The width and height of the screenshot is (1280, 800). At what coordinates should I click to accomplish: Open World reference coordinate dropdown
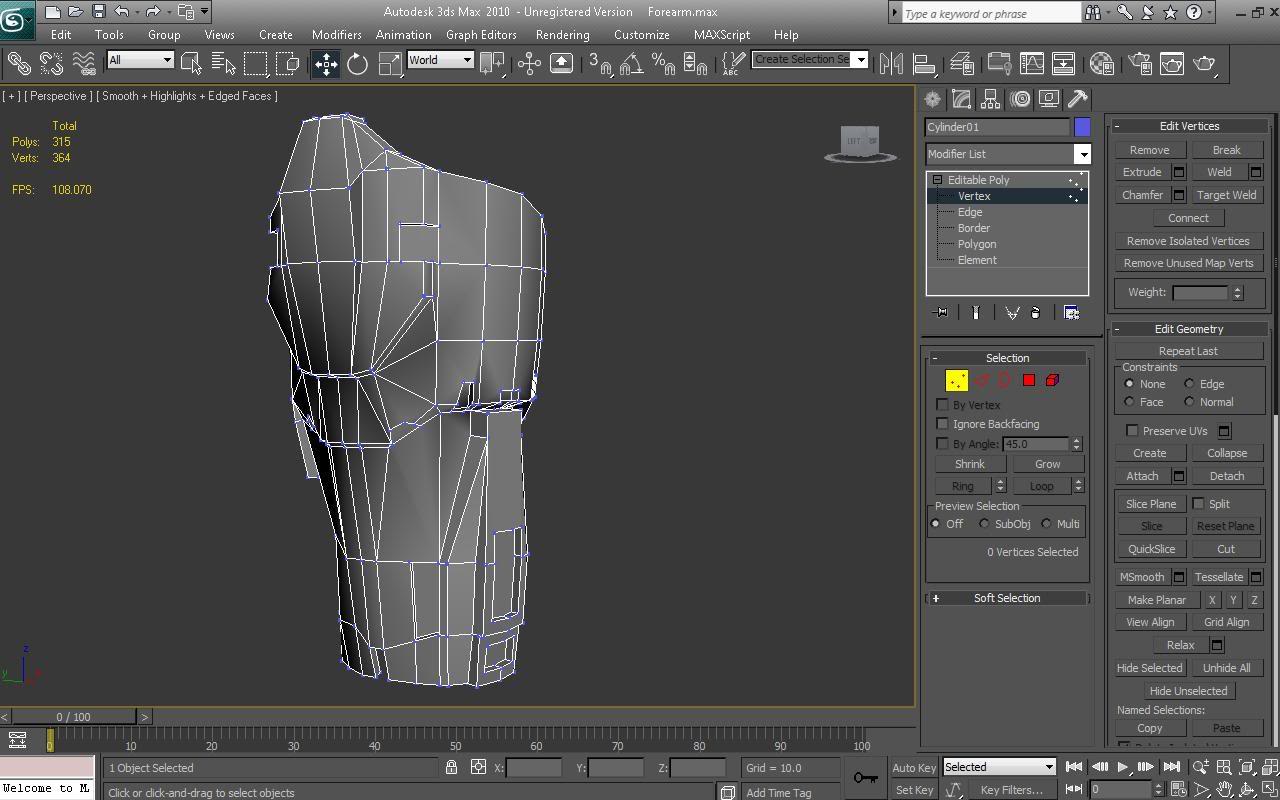440,60
